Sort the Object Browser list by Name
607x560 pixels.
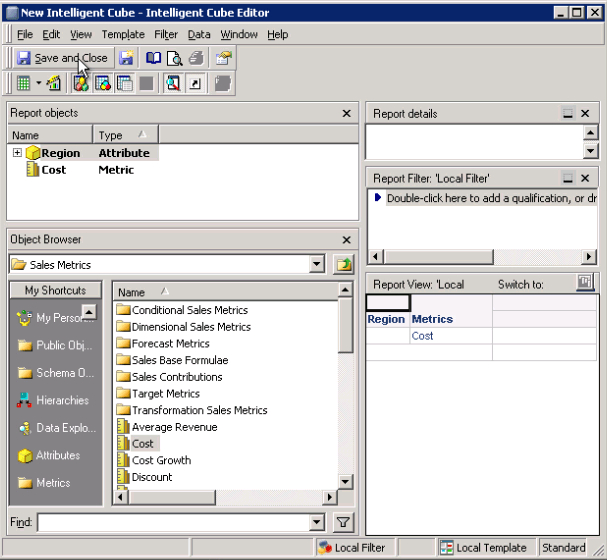(x=226, y=292)
